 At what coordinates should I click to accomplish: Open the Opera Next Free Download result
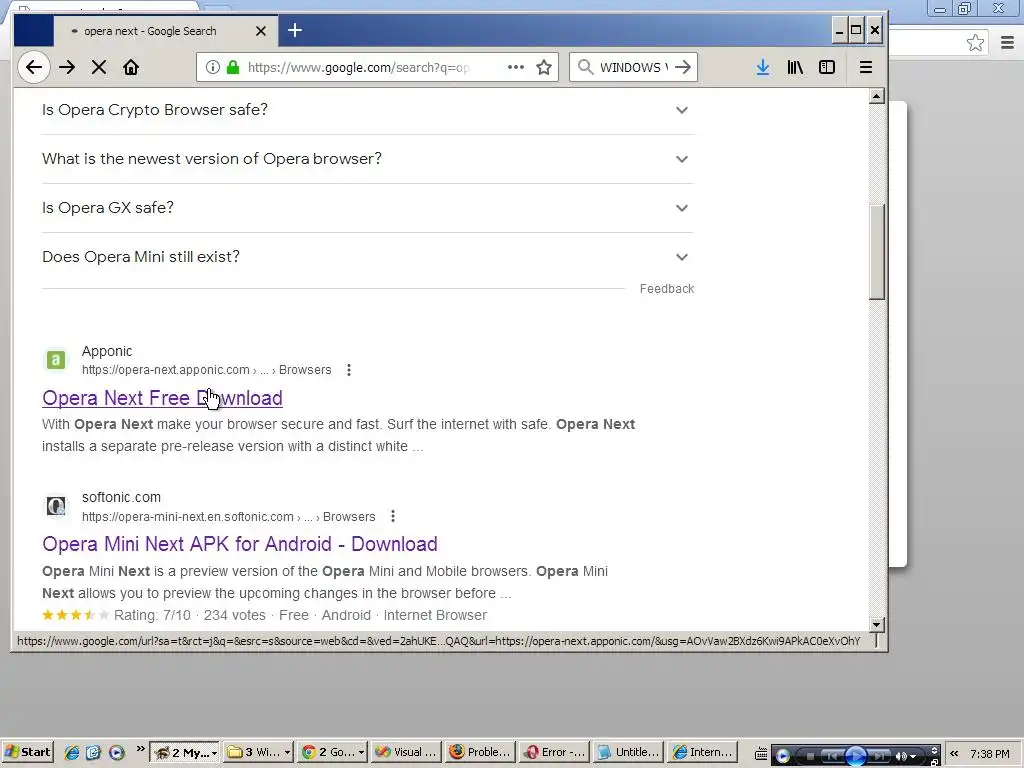tap(162, 398)
